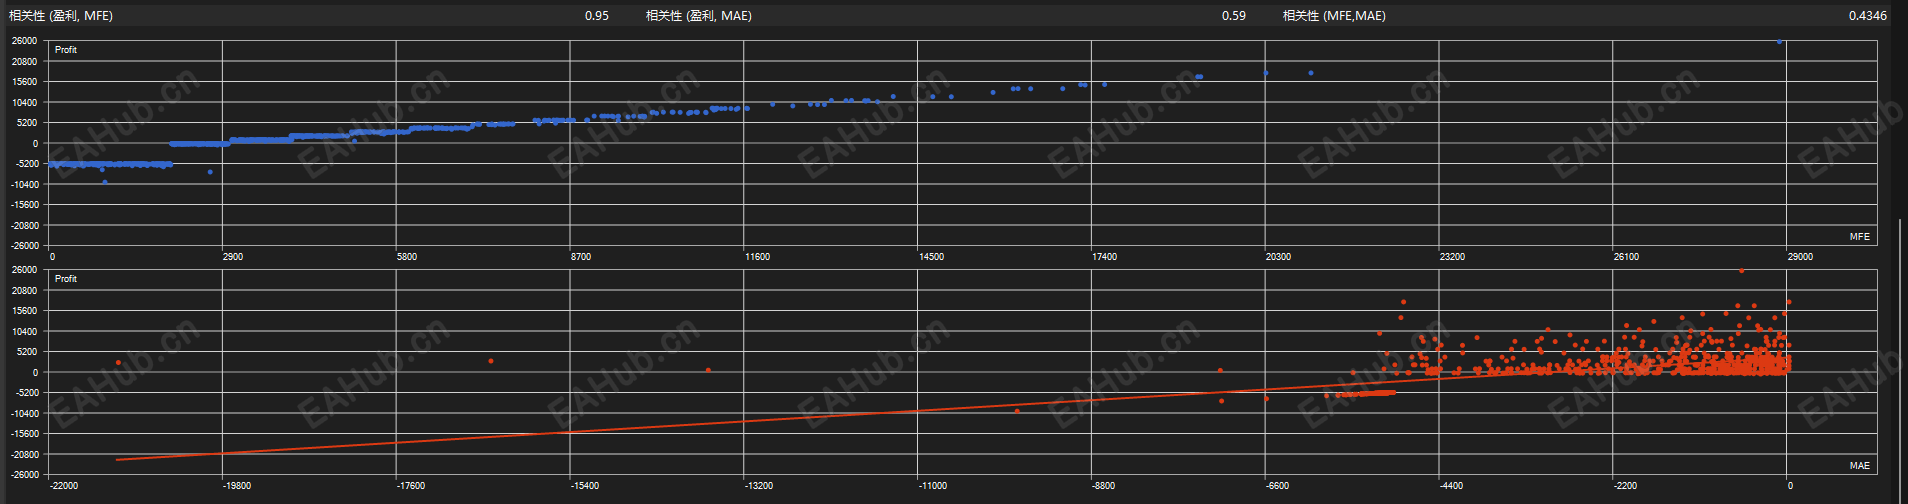Select the '相关性 (盈利, MAE)' label
This screenshot has width=1908, height=504.
[x=699, y=16]
